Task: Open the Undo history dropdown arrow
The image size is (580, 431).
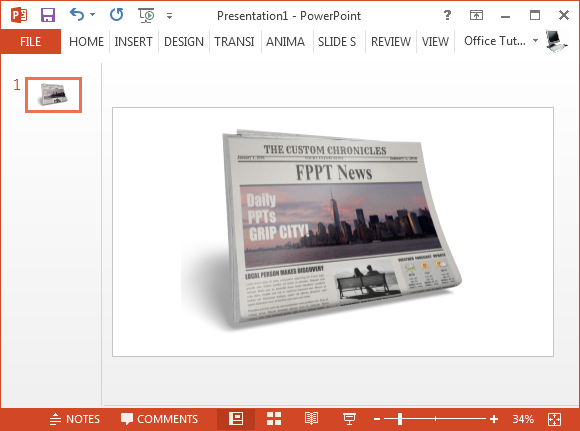Action: click(x=92, y=15)
